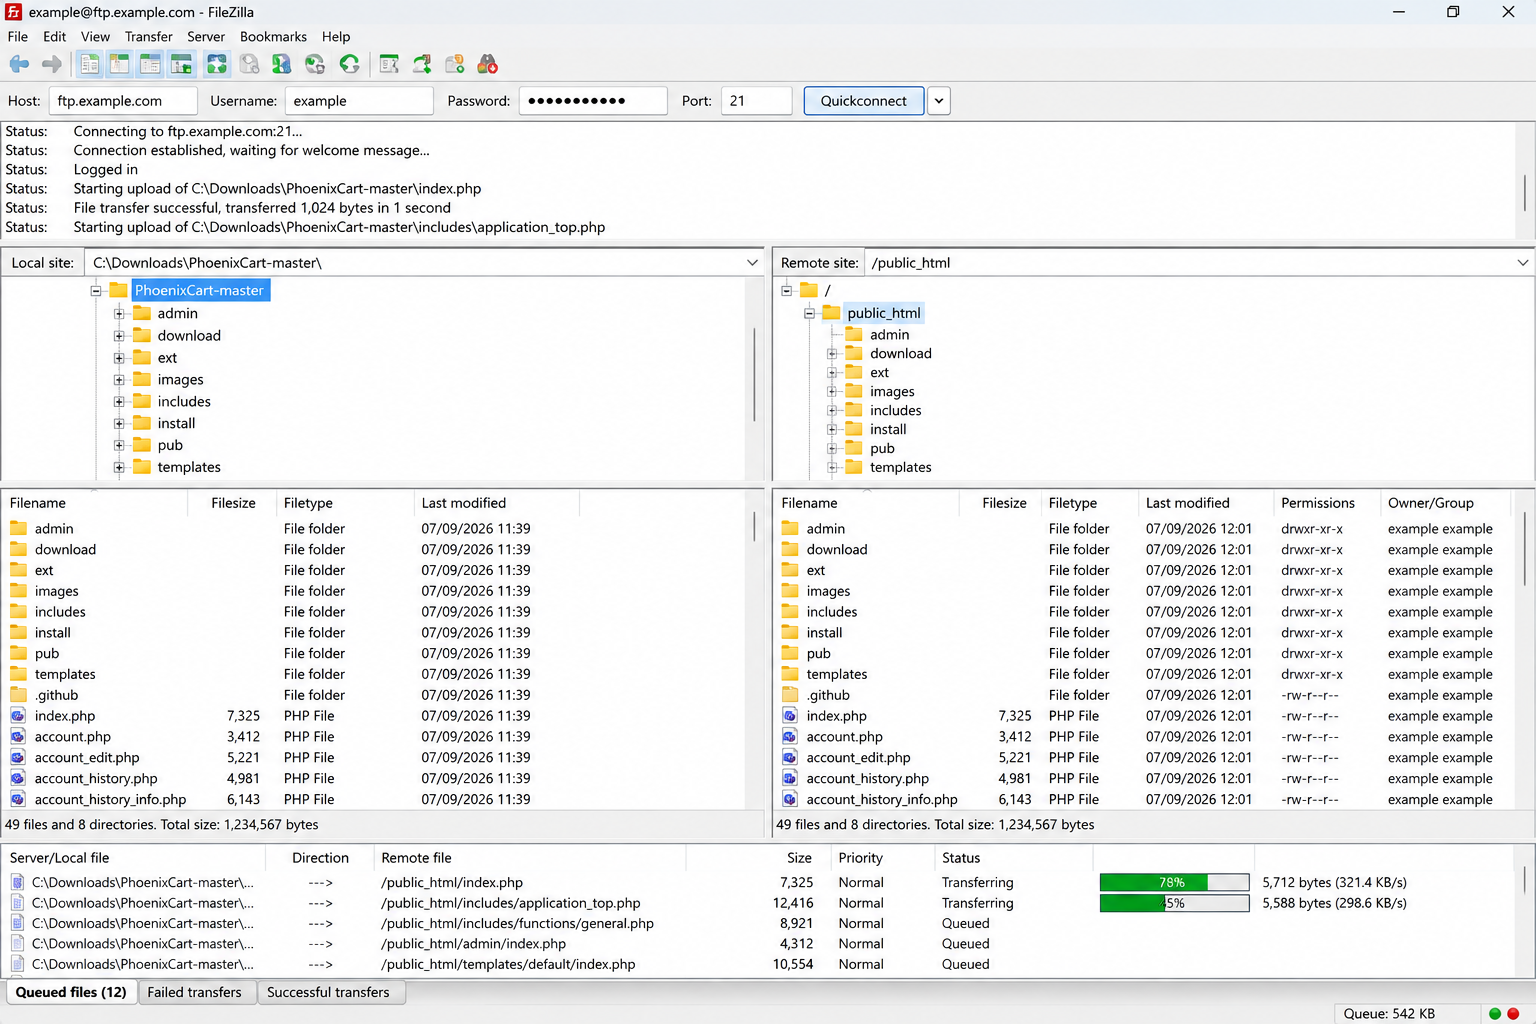This screenshot has height=1024, width=1536.
Task: Select the remote ext tree folder
Action: (879, 373)
